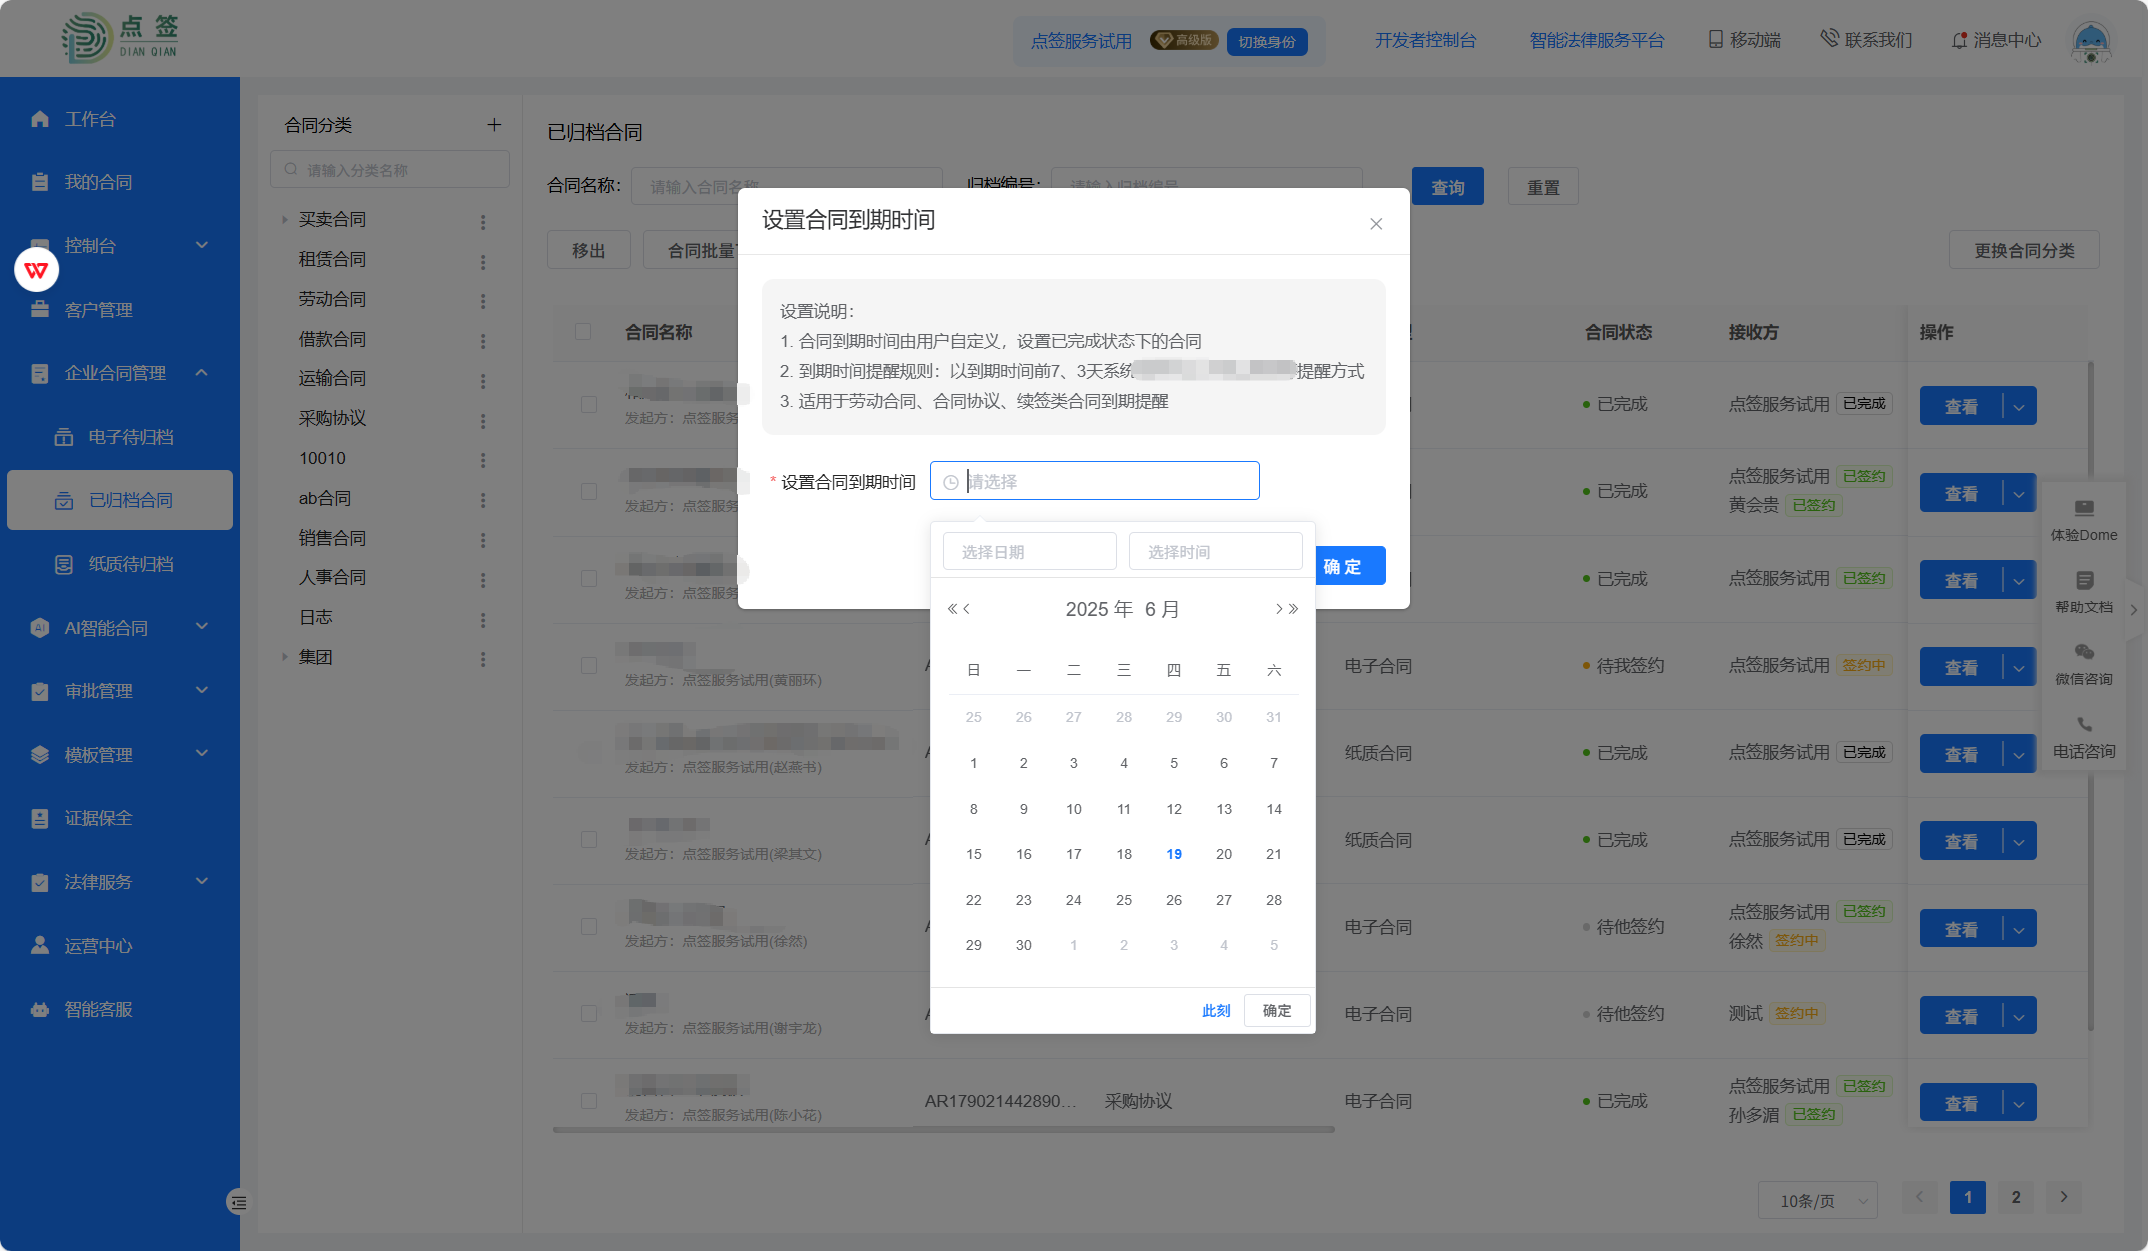The height and width of the screenshot is (1251, 2148).
Task: Click the 更换合同分类 button
Action: [x=2024, y=250]
